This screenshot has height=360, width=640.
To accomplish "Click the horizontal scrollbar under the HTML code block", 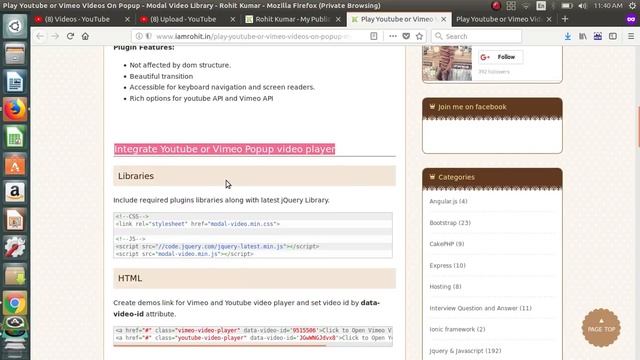I will click(x=220, y=345).
